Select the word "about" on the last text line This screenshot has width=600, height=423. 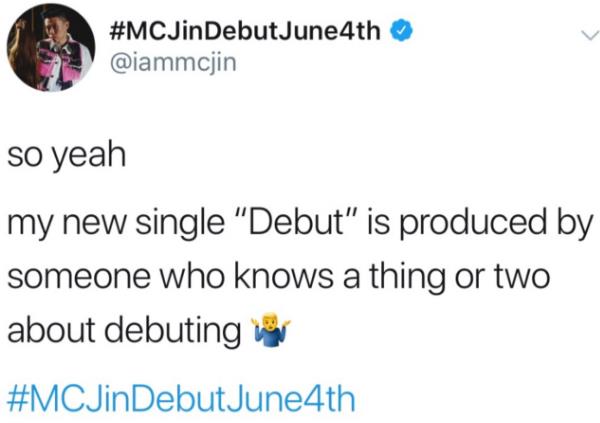(51, 330)
